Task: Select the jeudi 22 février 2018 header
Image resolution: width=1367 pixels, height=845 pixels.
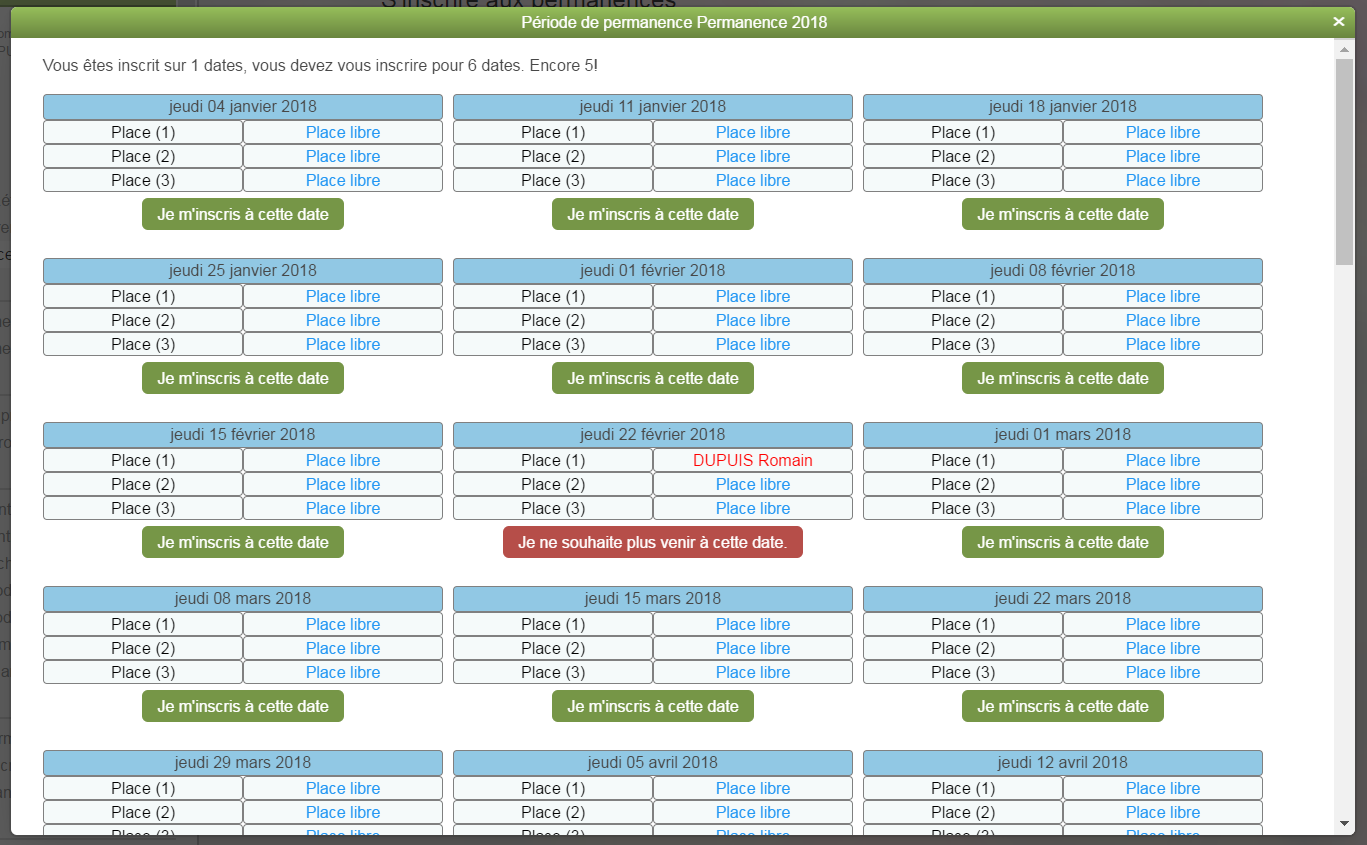Action: (653, 435)
